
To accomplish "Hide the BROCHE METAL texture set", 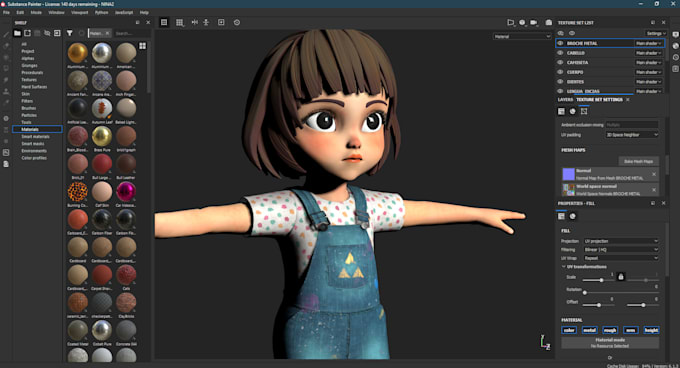I will point(560,43).
